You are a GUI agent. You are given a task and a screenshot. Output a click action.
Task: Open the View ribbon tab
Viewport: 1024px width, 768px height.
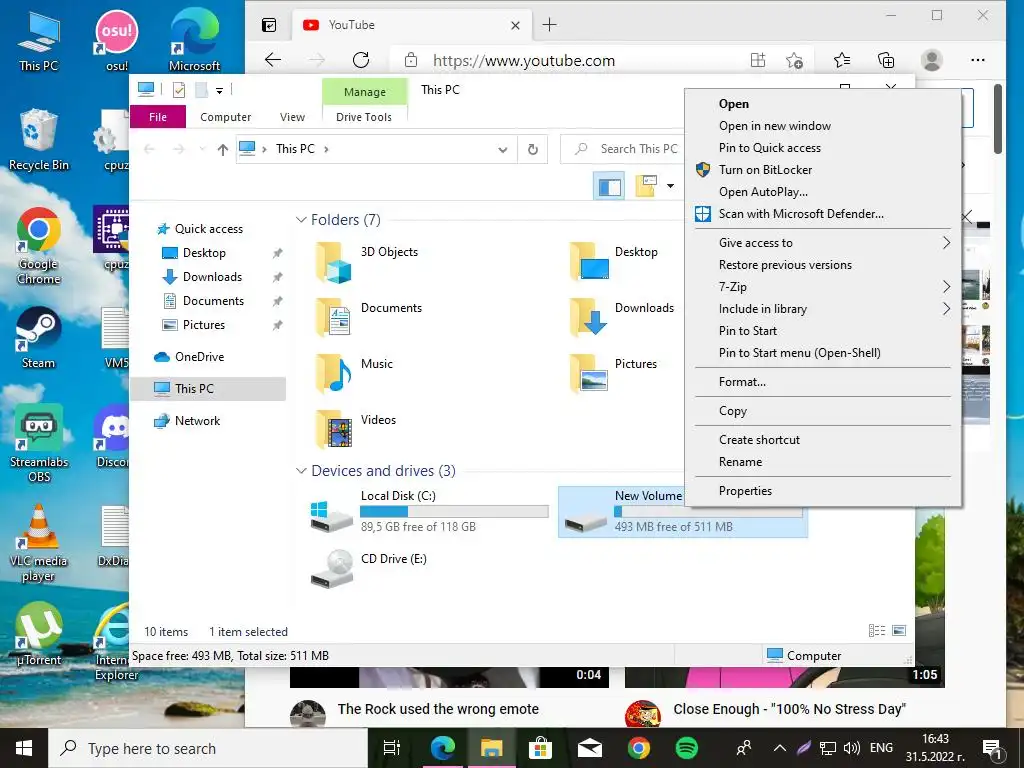(x=293, y=117)
